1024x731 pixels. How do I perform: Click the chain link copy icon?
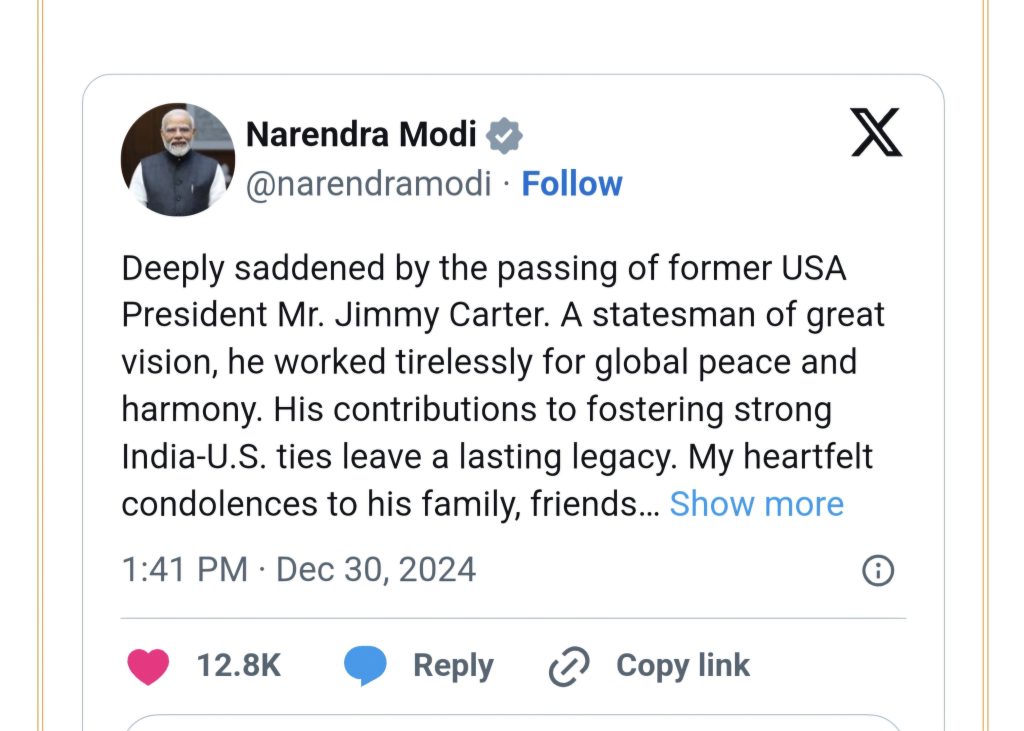(x=569, y=666)
